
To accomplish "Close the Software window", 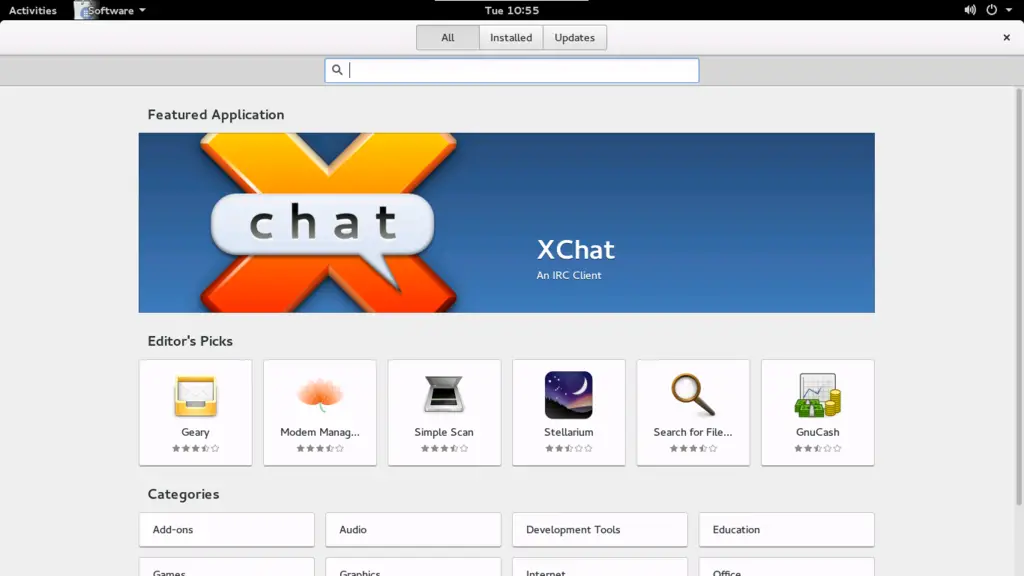I will 1006,37.
